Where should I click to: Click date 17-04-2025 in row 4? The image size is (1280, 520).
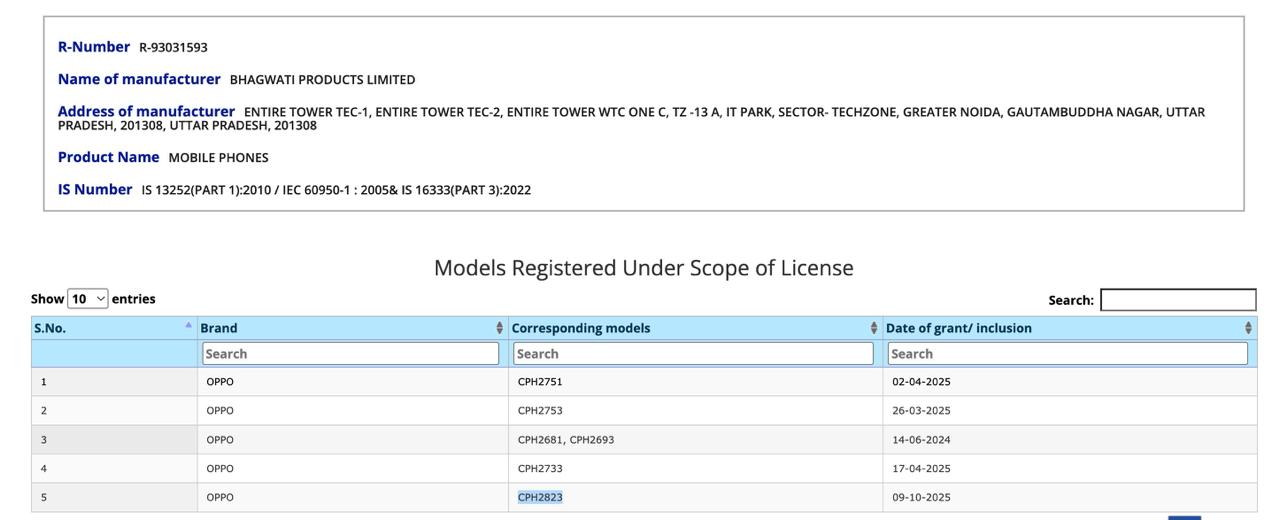921,469
